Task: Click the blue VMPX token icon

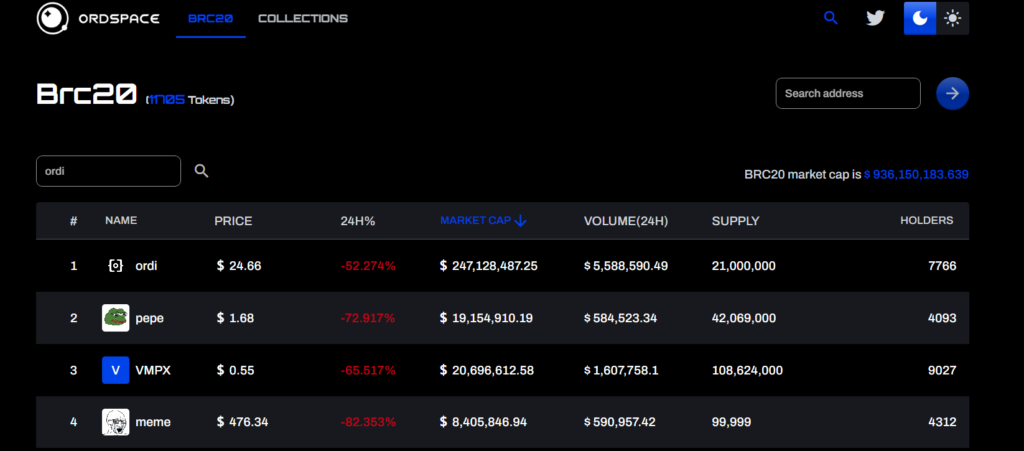Action: click(115, 370)
